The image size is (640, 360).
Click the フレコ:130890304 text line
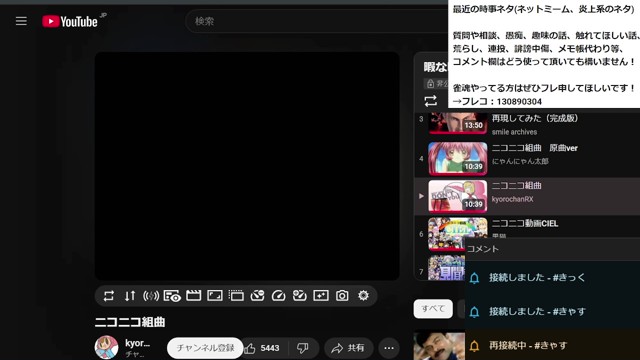[497, 102]
